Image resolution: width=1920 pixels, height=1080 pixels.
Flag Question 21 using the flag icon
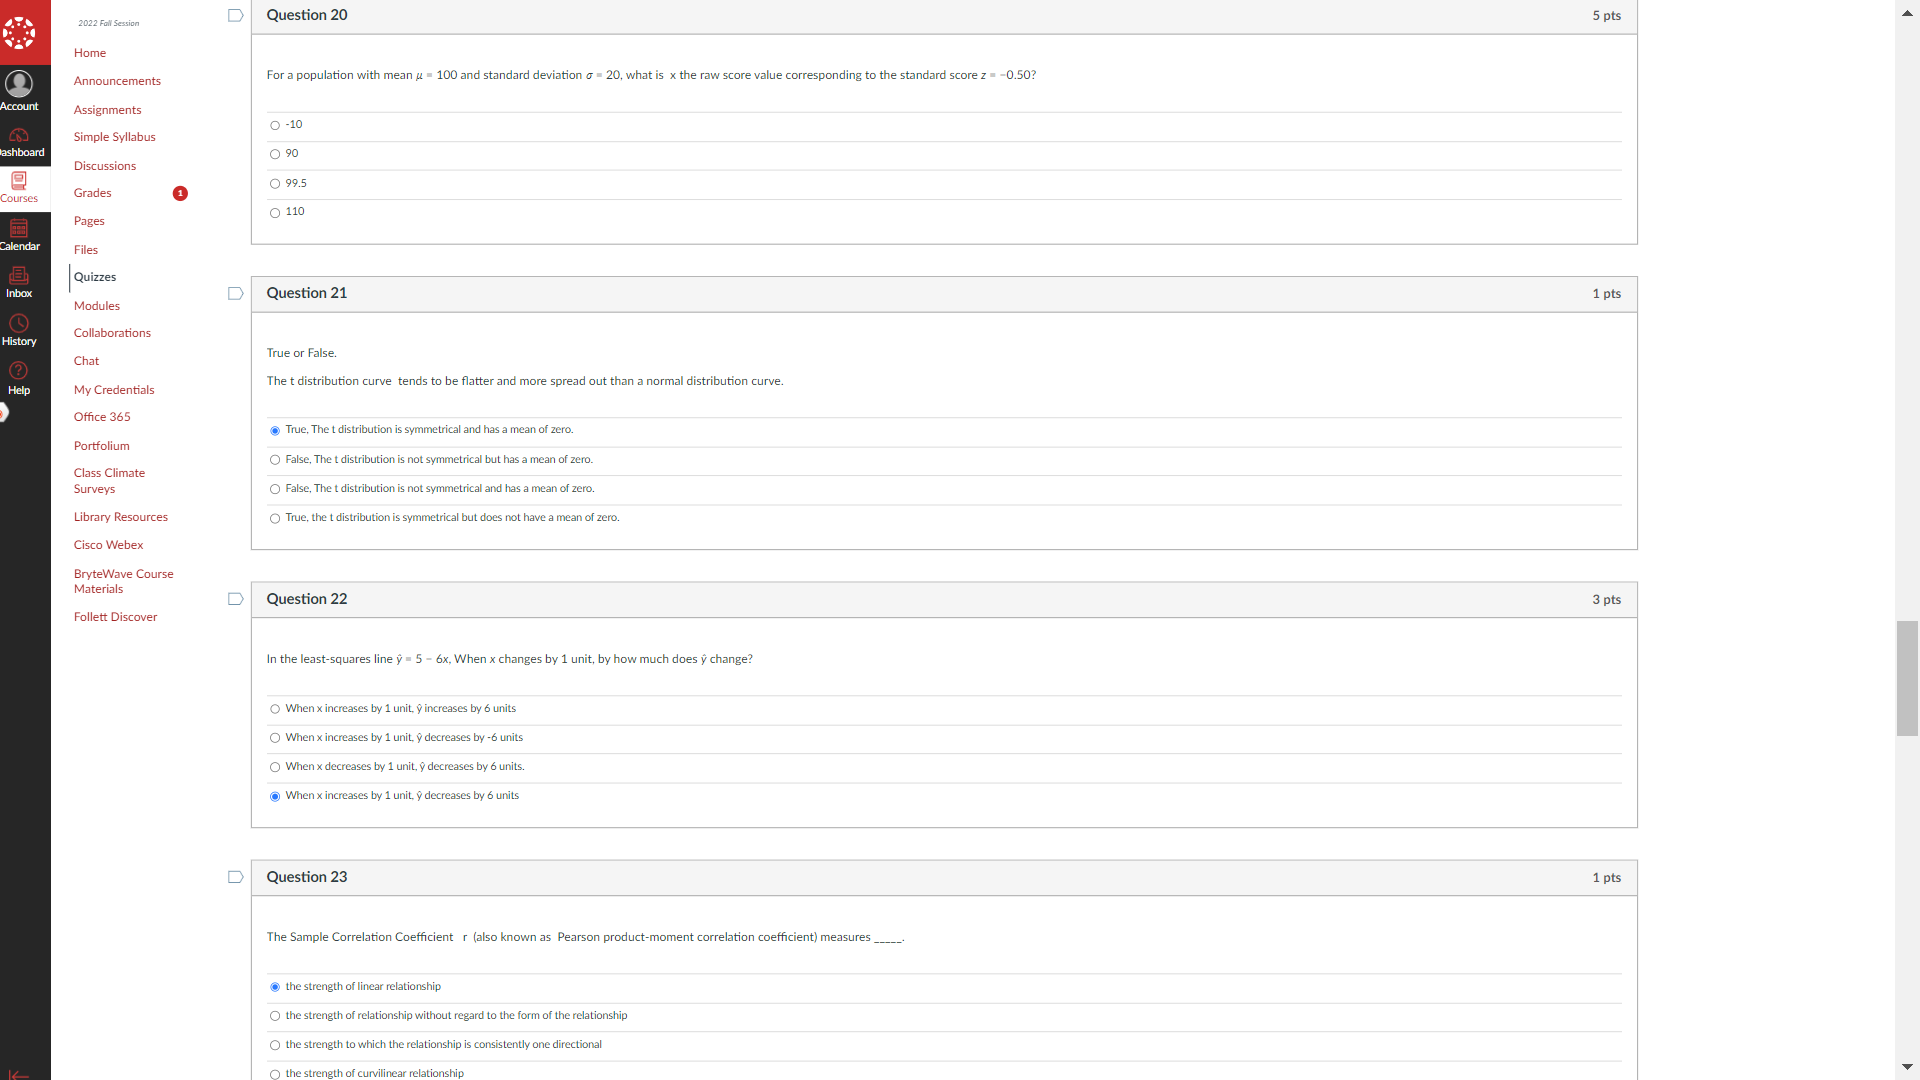pyautogui.click(x=236, y=294)
